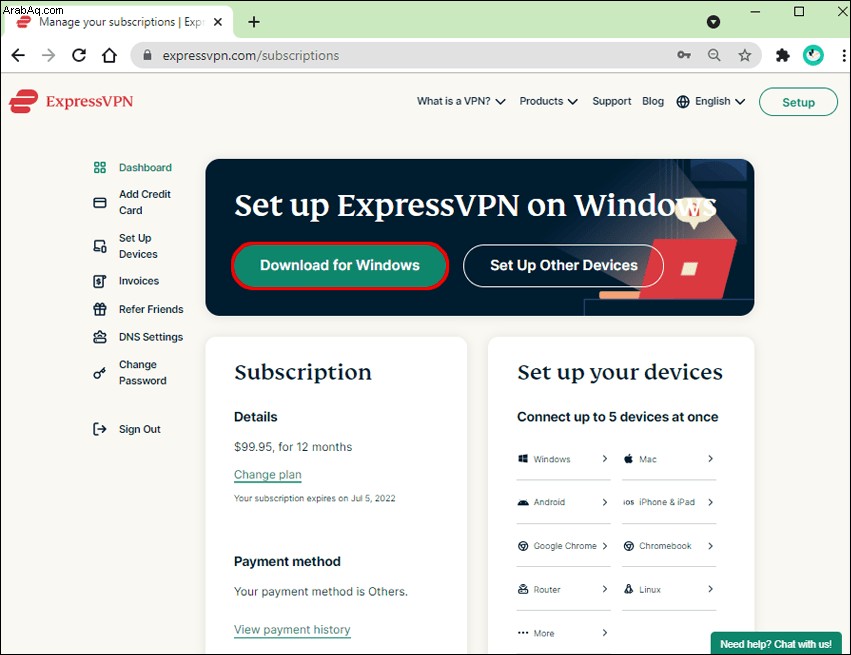This screenshot has height=655, width=851.
Task: Click the tab search dropdown circle
Action: tap(713, 22)
